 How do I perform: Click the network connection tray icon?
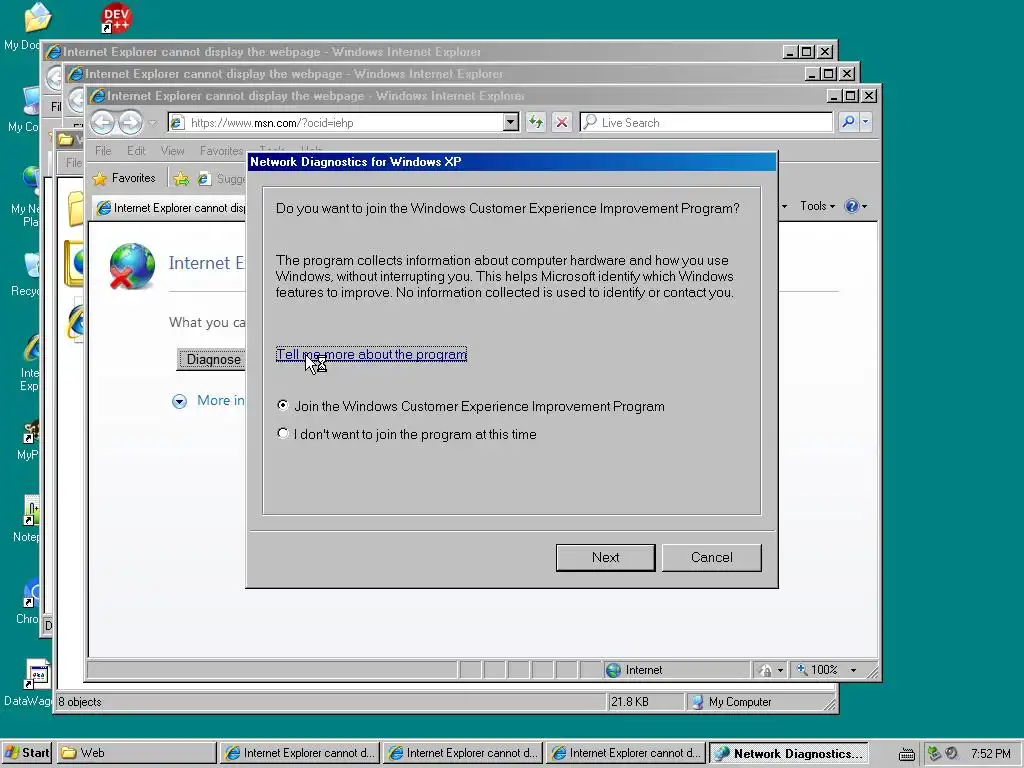[935, 754]
